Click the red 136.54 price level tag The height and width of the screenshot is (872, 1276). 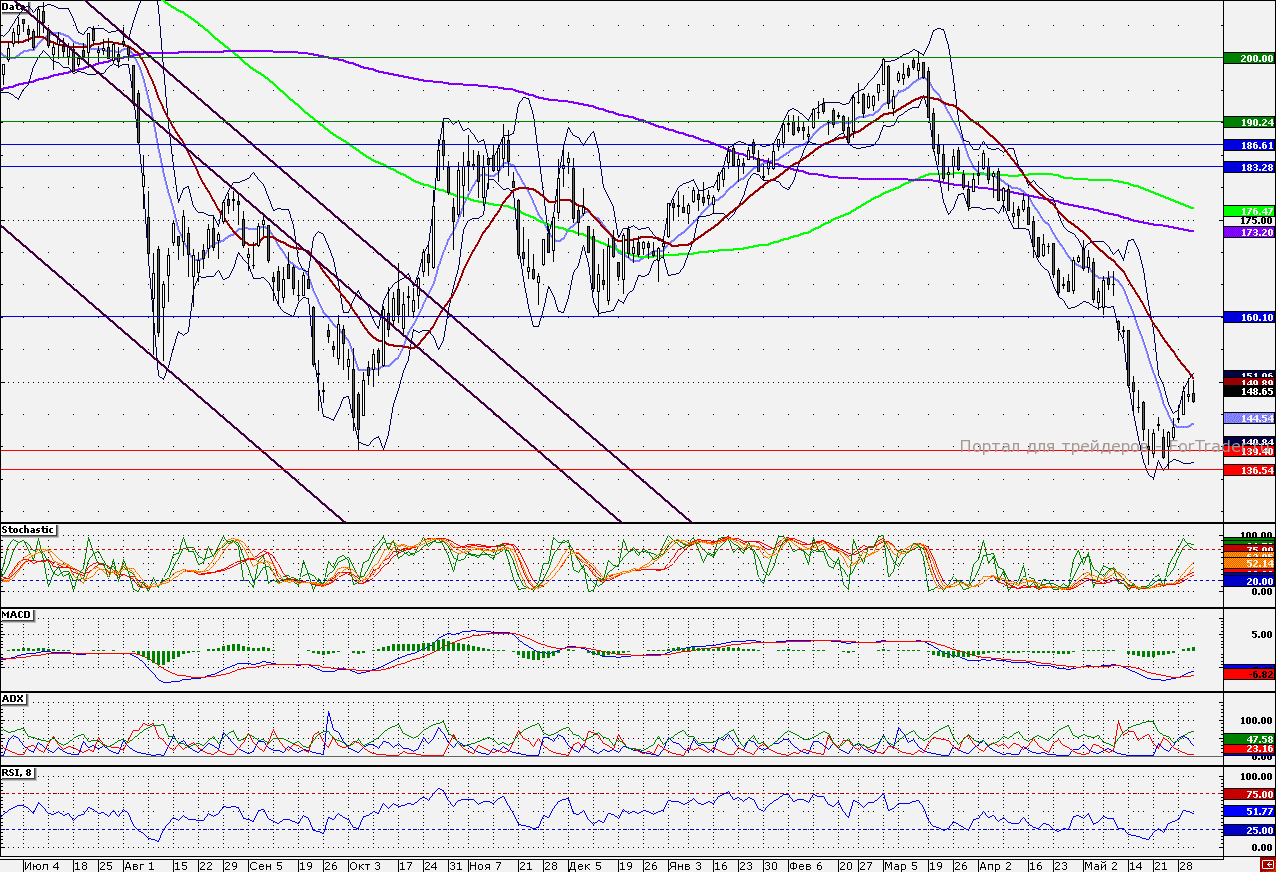point(1249,470)
